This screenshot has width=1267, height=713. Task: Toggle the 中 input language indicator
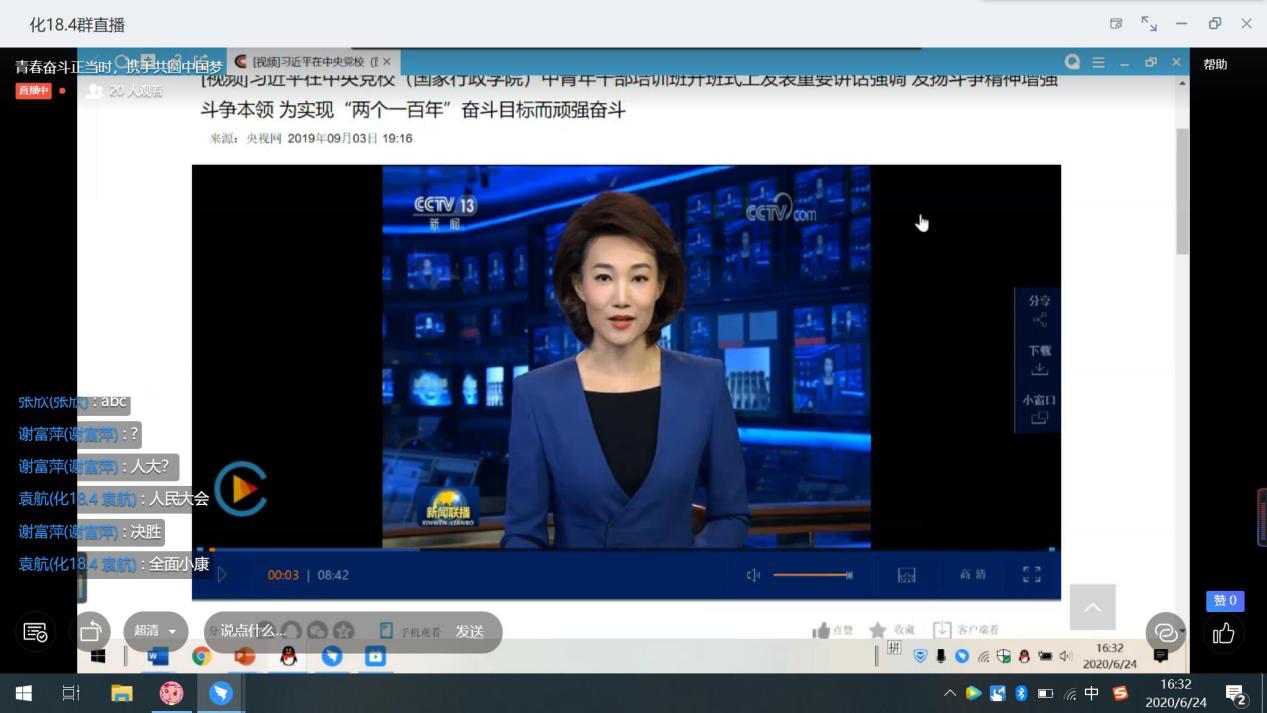pos(1093,693)
